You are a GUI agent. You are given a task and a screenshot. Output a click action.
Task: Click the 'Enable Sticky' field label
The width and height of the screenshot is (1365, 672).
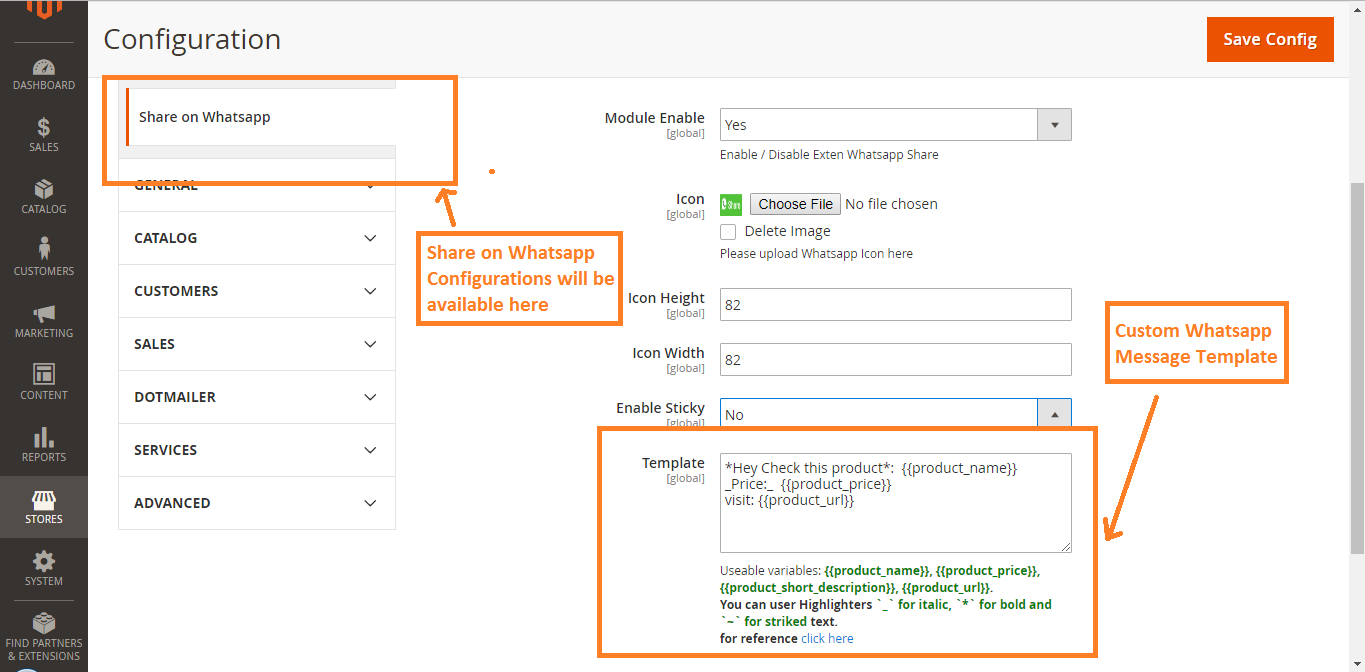[660, 408]
